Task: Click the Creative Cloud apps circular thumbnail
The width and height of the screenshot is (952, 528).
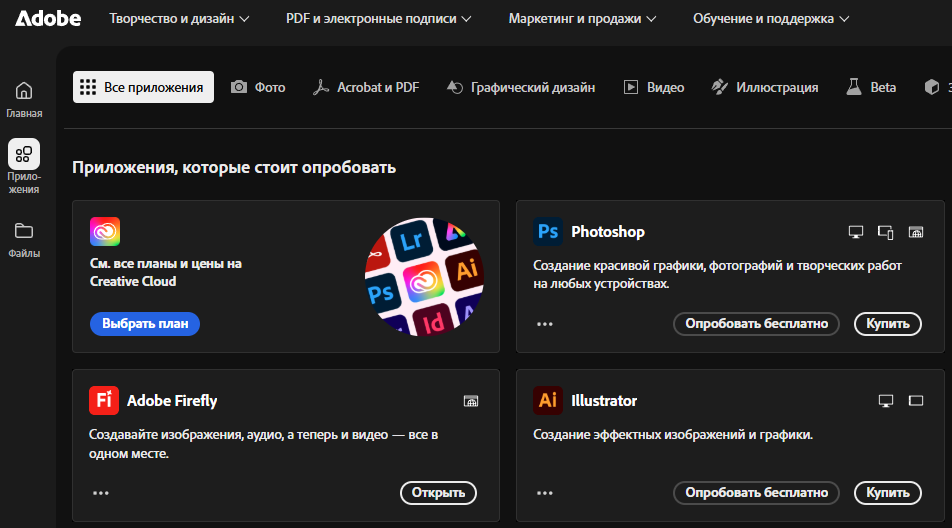Action: click(423, 275)
